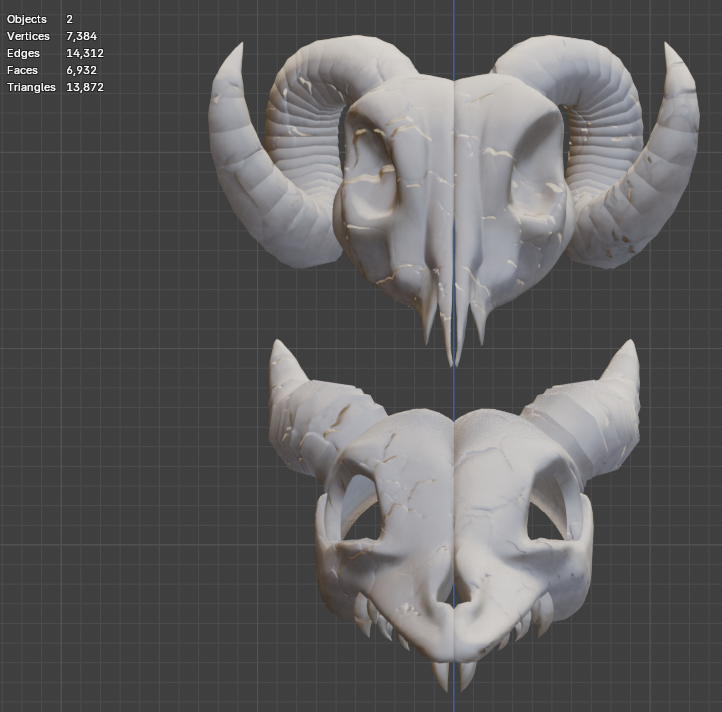Image resolution: width=722 pixels, height=712 pixels.
Task: Click the triangle count value "13,872"
Action: [x=85, y=88]
